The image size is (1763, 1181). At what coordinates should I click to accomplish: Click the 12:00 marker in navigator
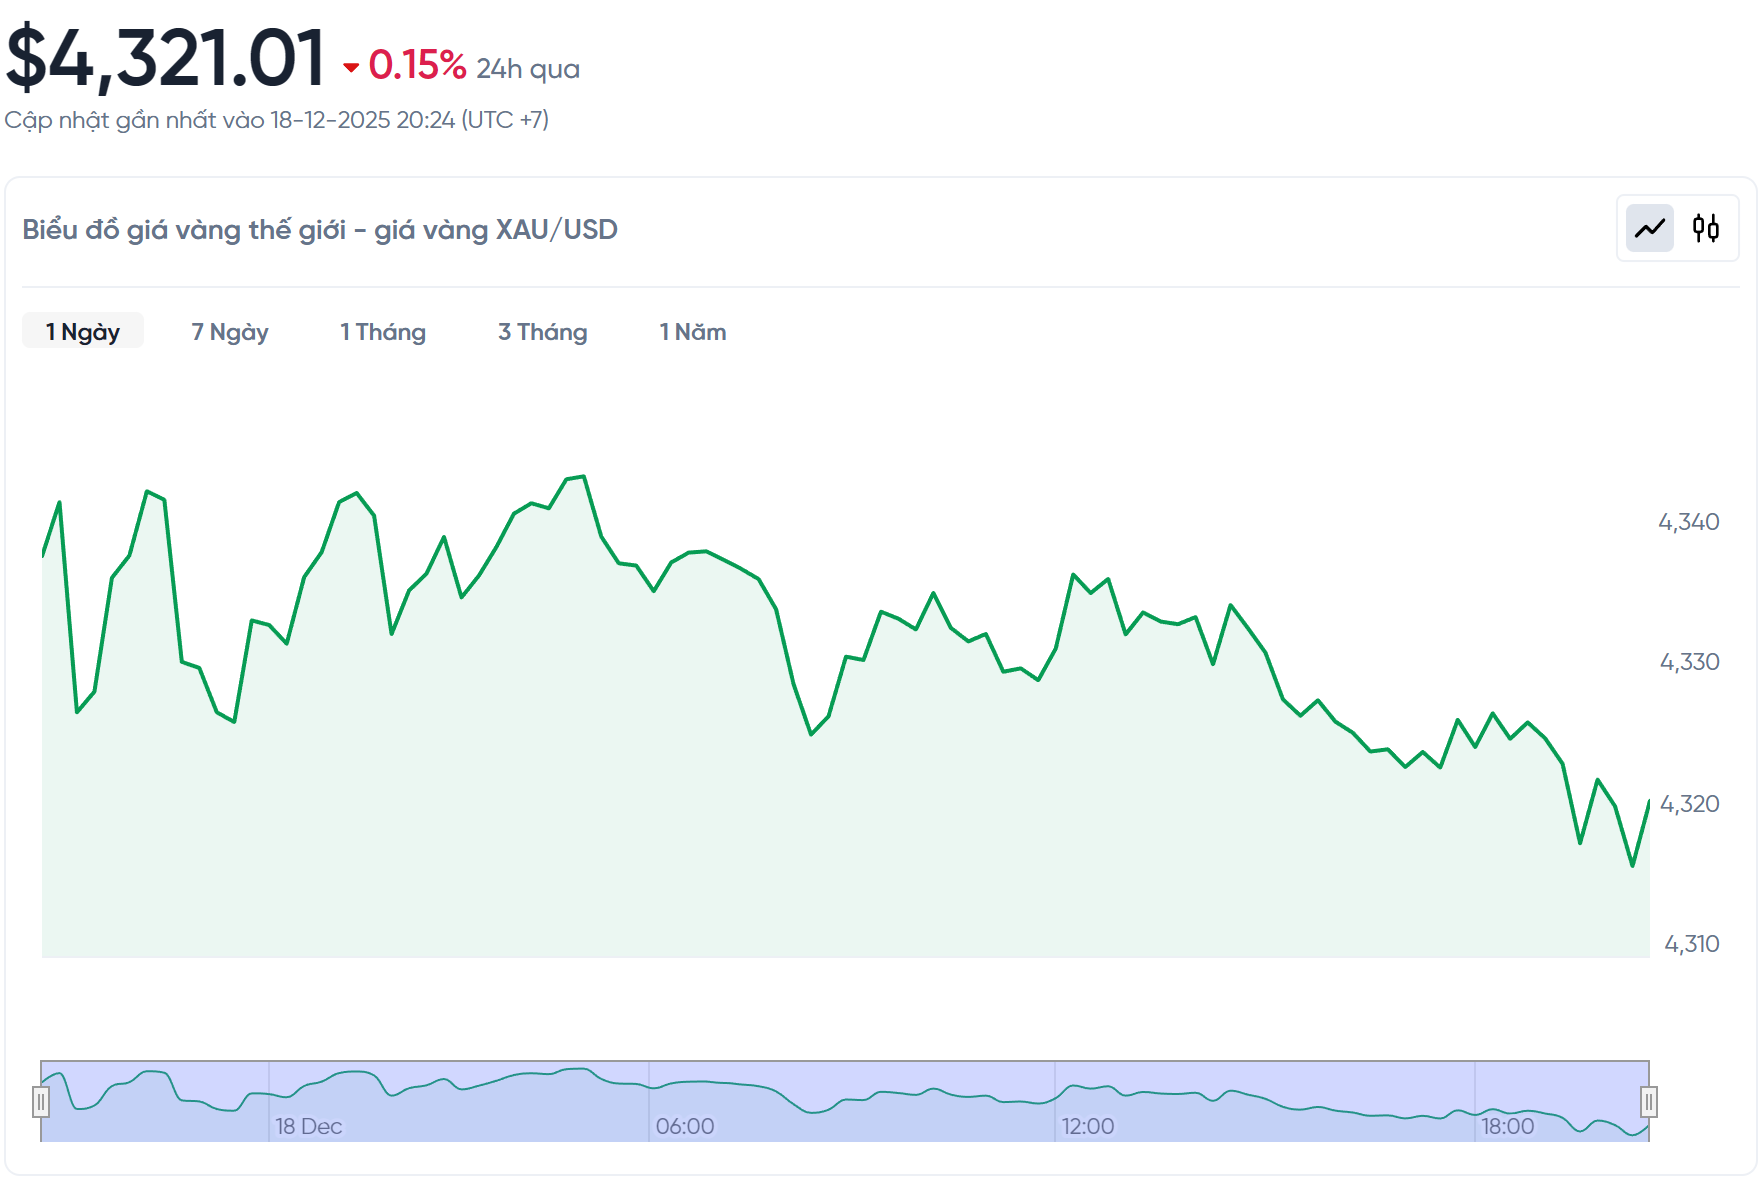[1087, 1127]
